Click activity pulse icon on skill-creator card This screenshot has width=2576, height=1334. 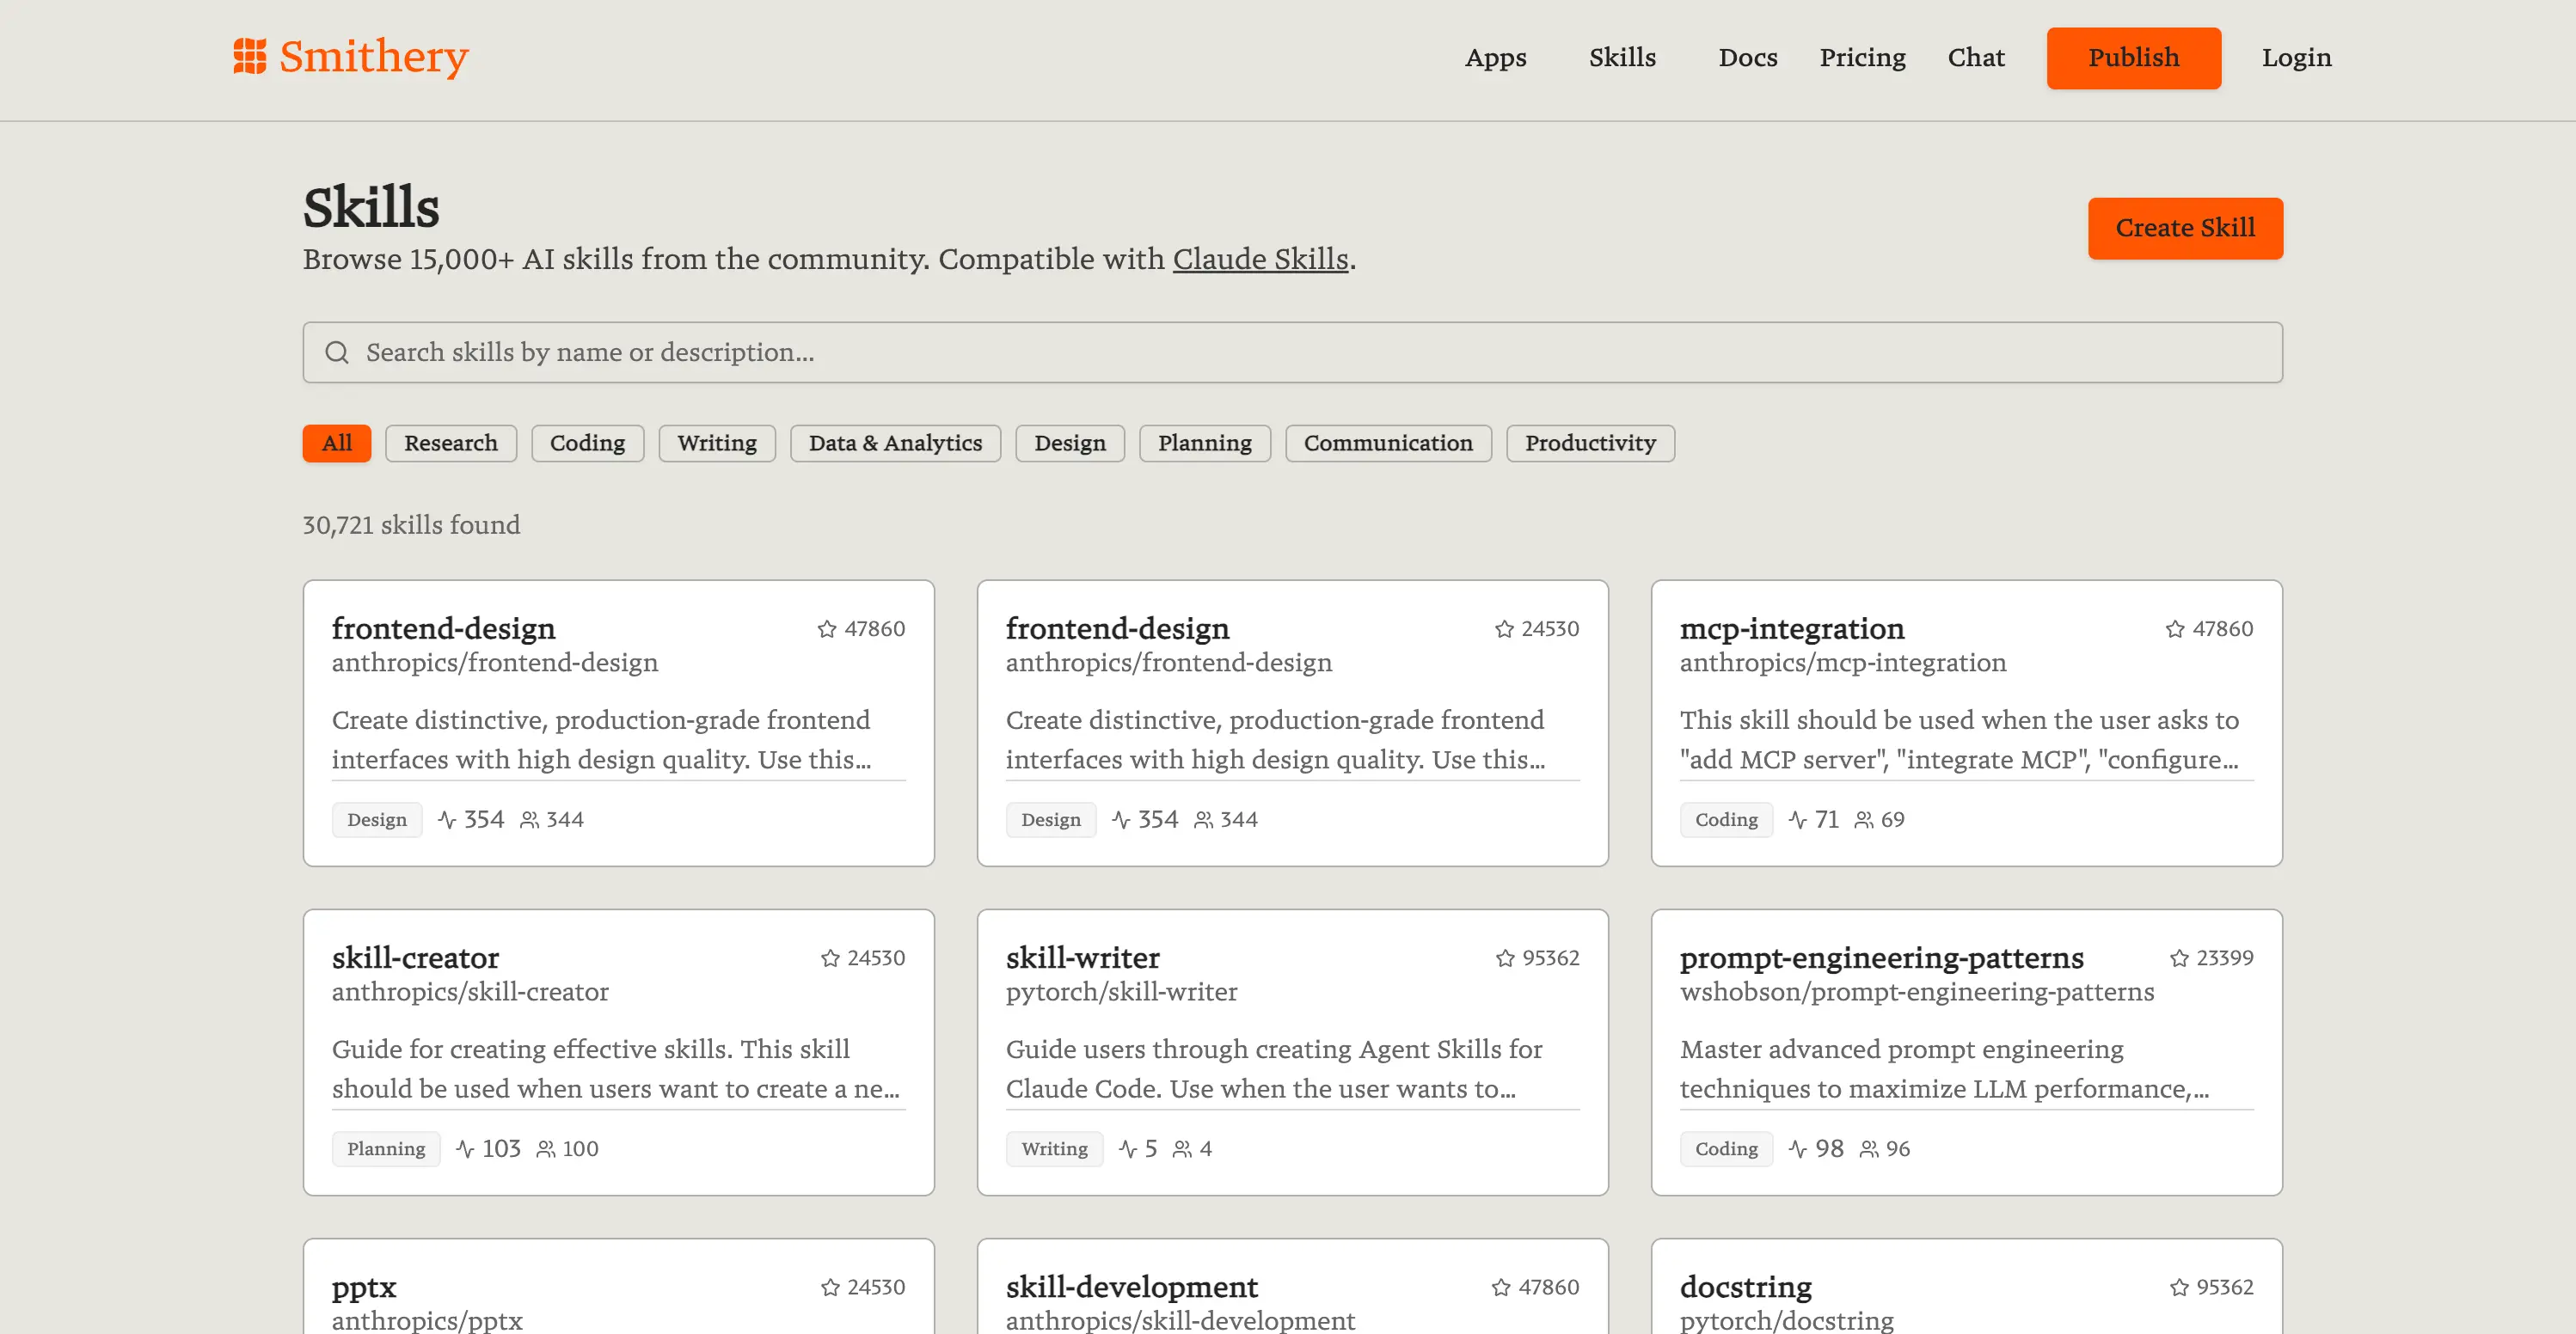(465, 1149)
